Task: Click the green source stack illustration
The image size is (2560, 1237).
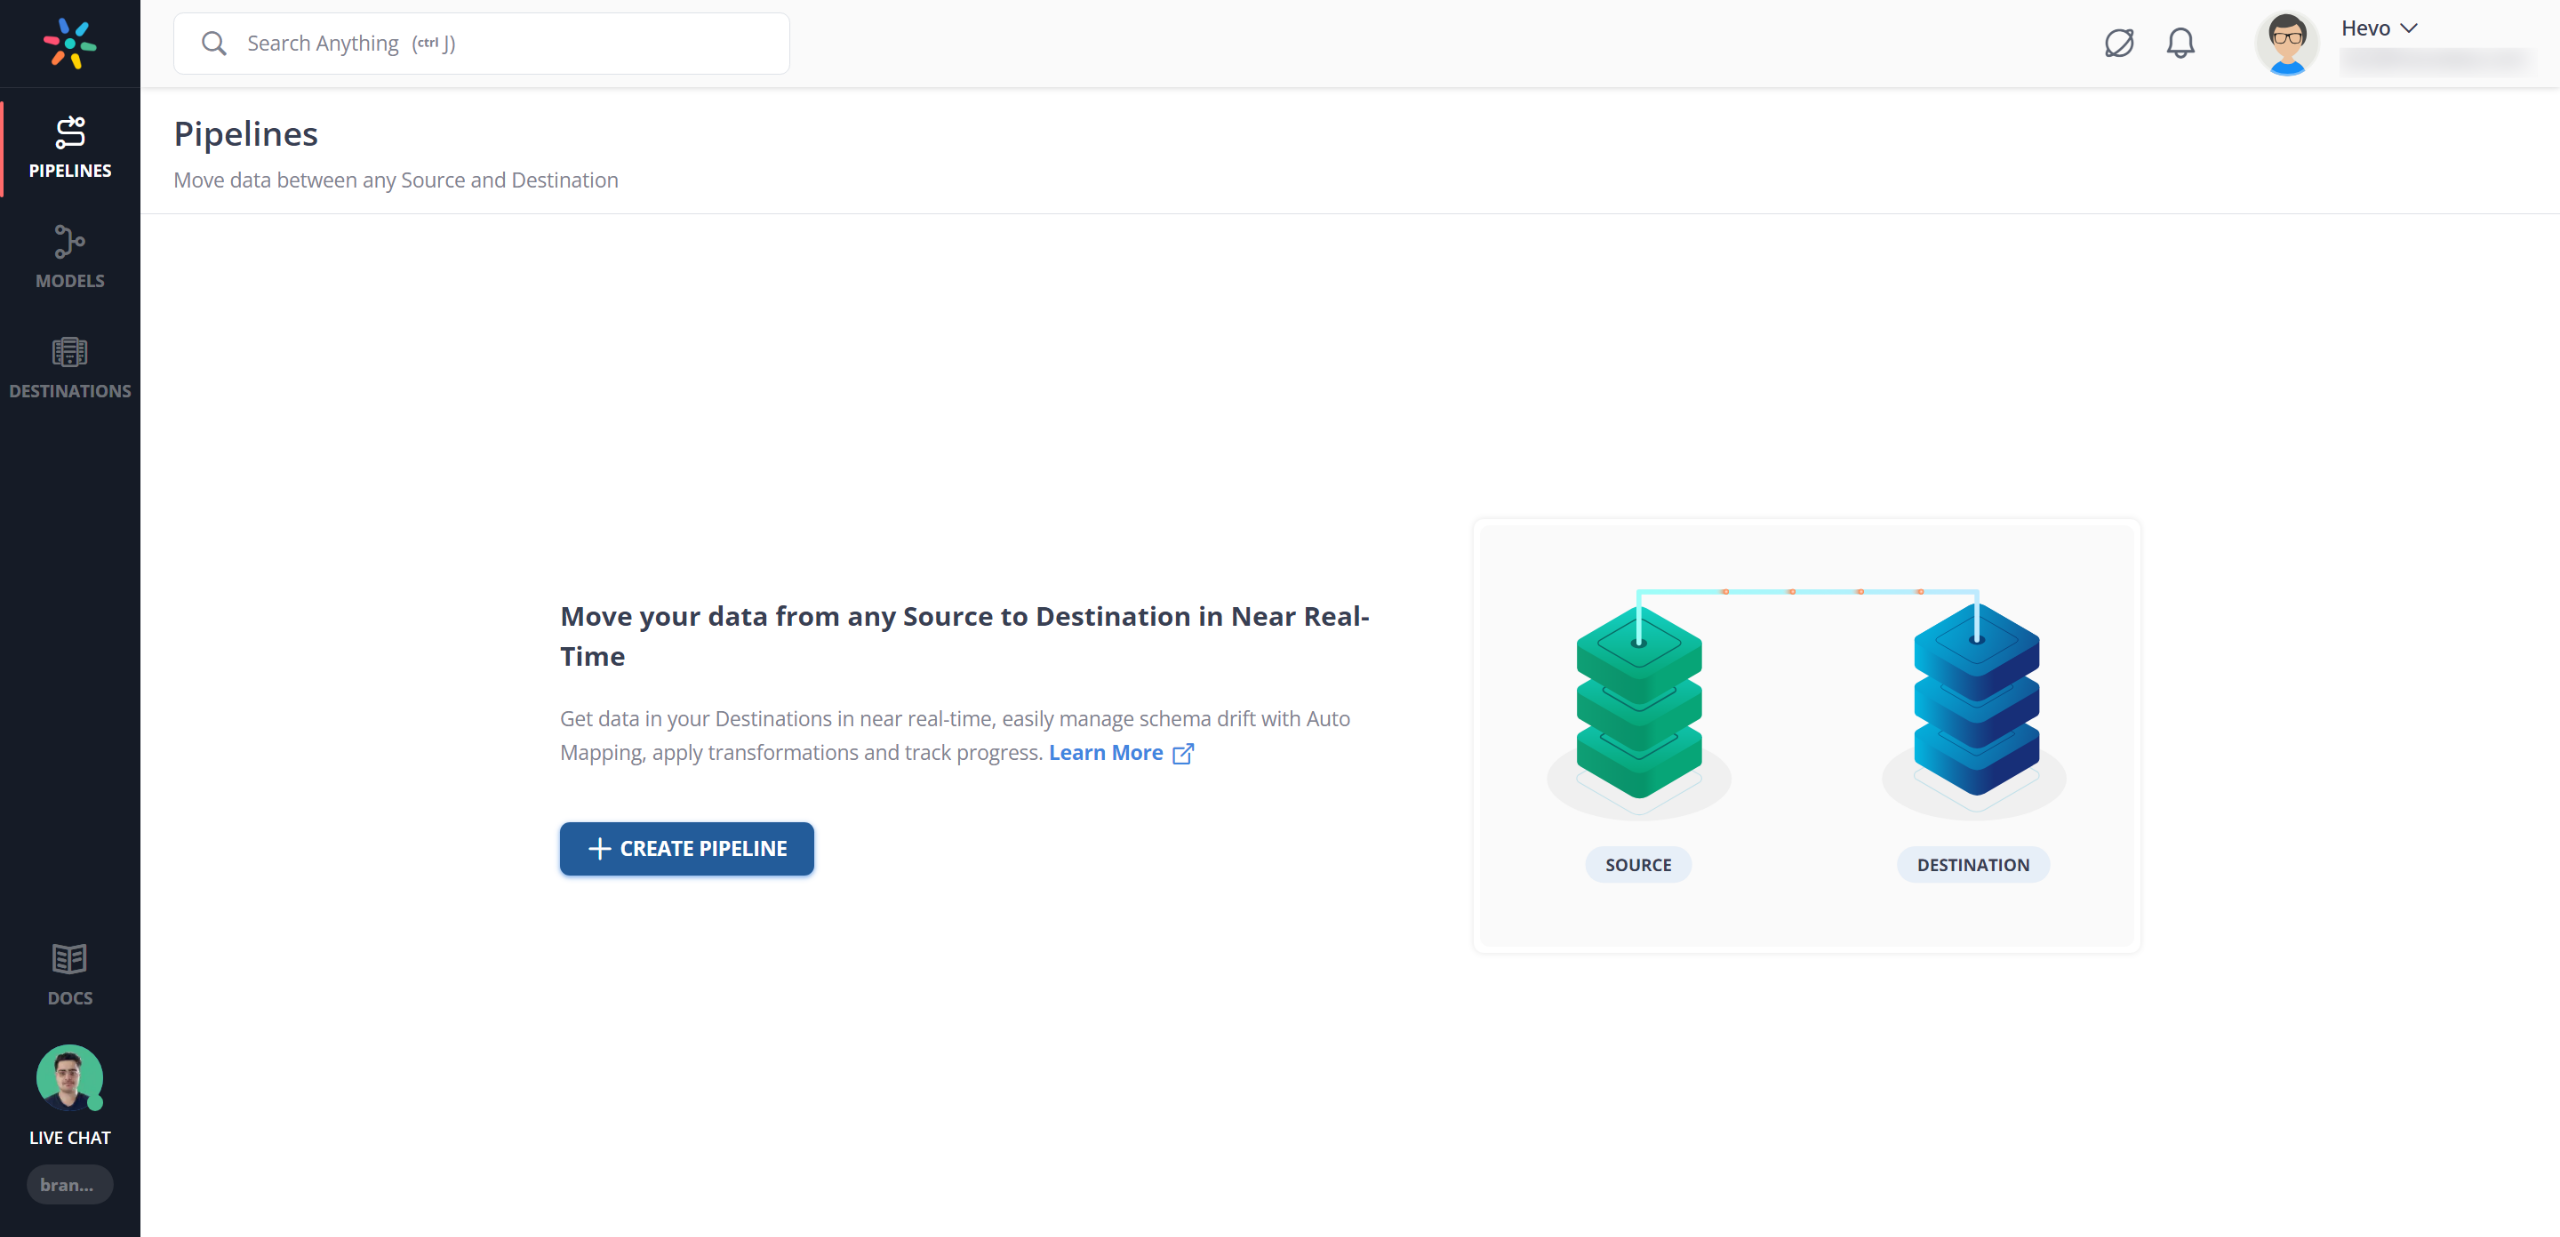Action: [x=1638, y=704]
